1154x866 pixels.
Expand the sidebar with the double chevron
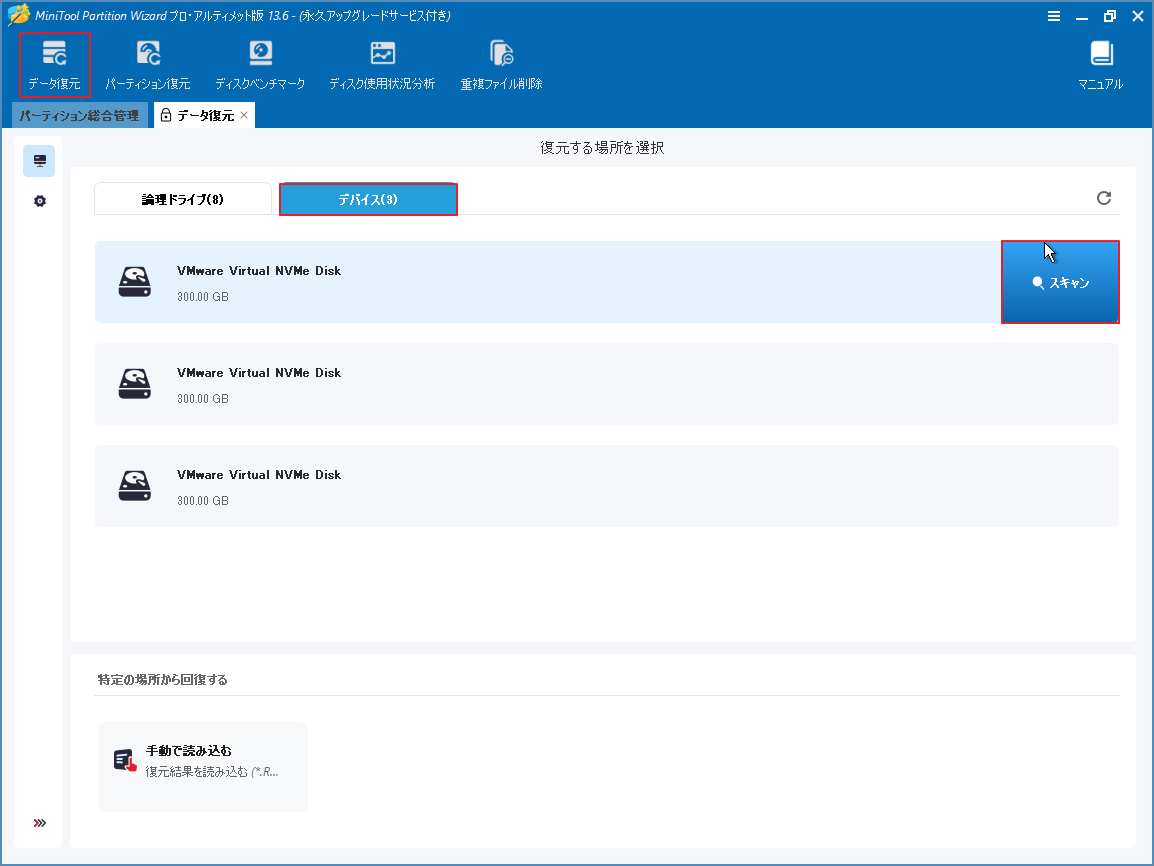38,822
